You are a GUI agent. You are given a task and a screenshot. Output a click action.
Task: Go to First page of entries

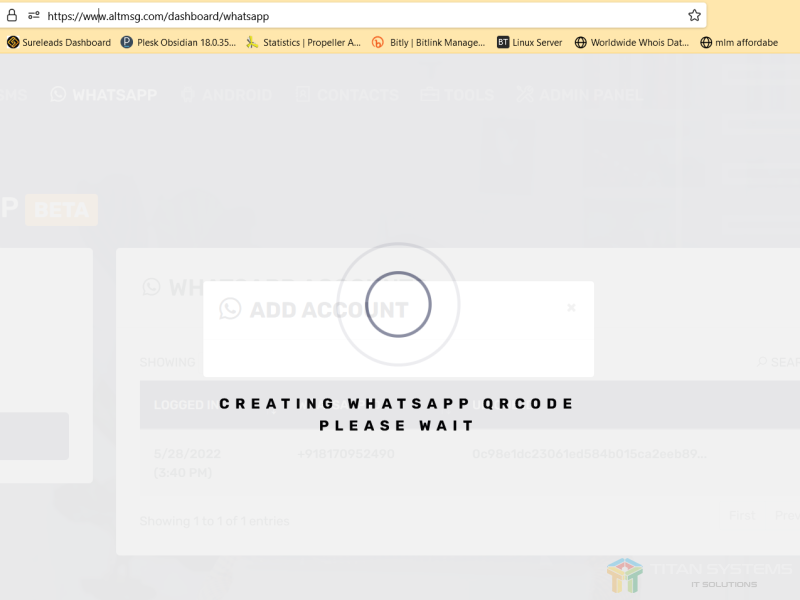[x=742, y=514]
